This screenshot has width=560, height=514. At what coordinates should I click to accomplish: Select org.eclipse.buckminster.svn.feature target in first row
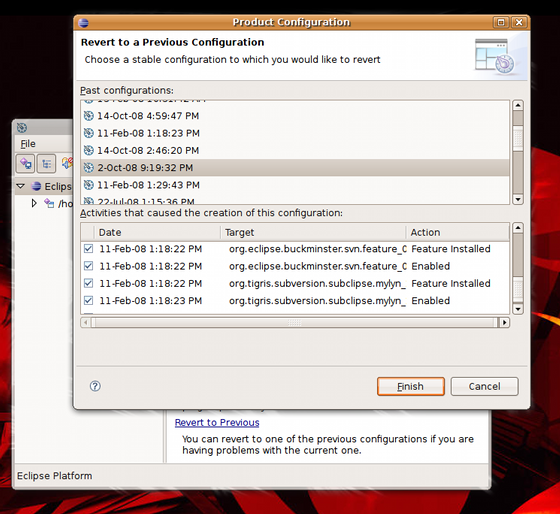318,249
